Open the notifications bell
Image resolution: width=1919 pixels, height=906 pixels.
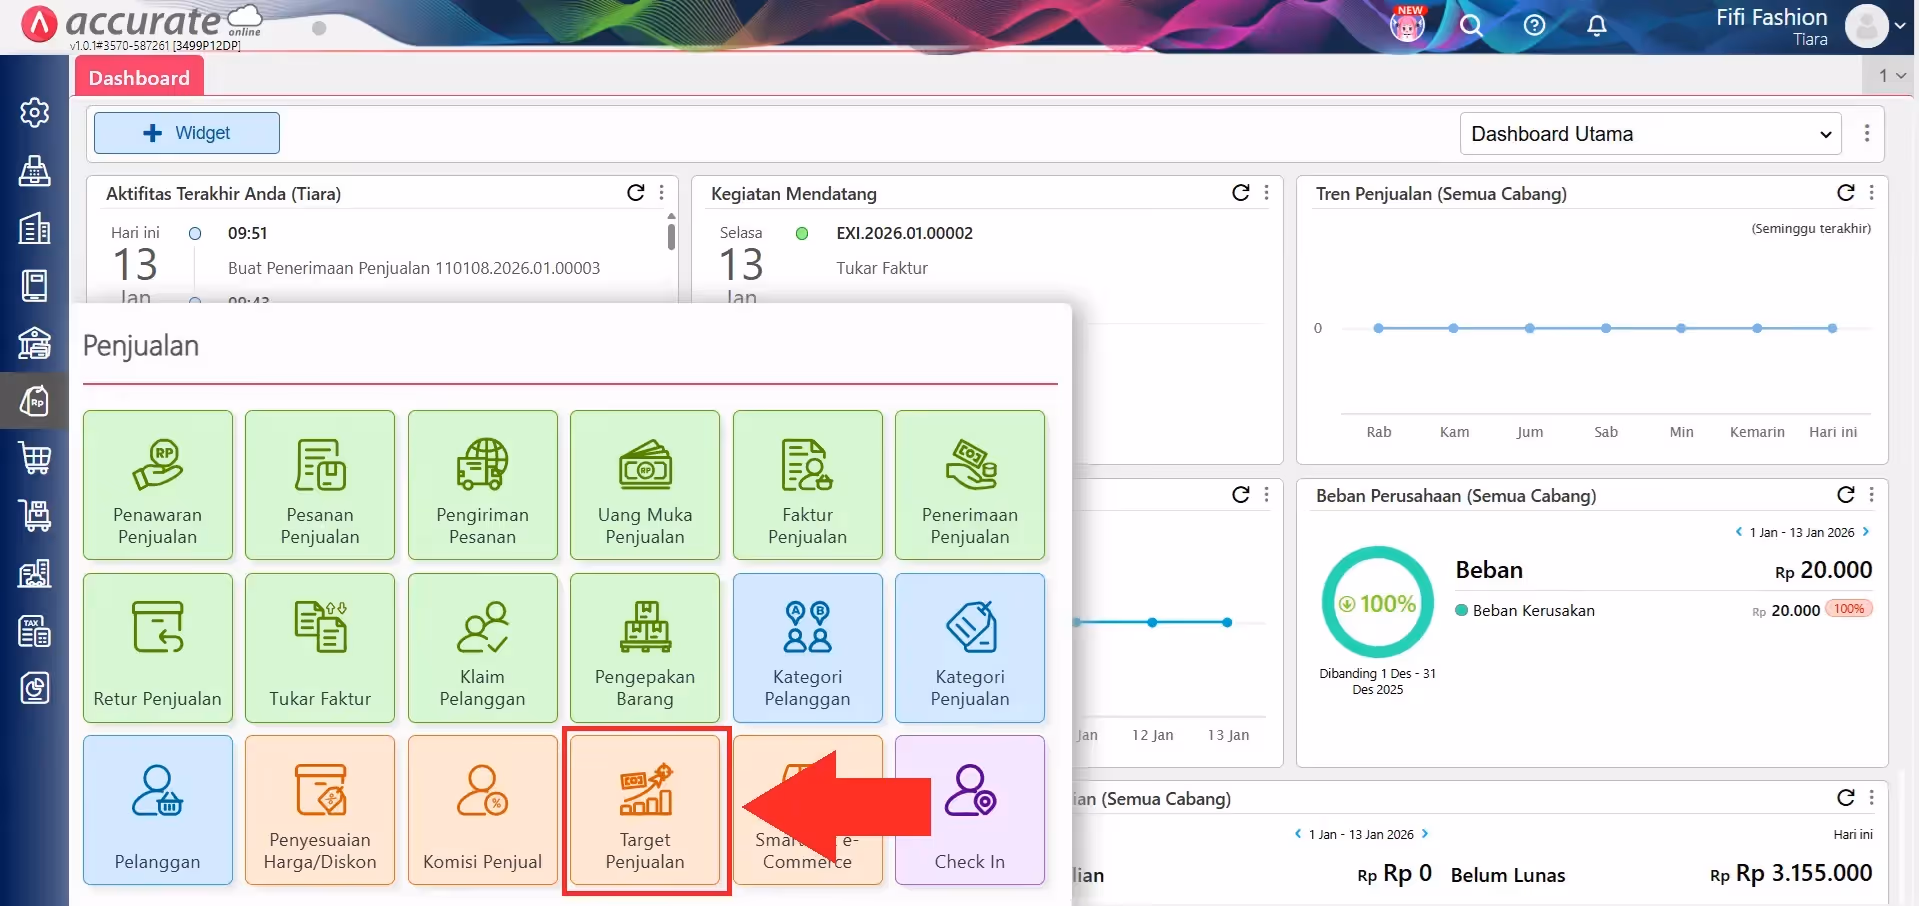(1597, 25)
